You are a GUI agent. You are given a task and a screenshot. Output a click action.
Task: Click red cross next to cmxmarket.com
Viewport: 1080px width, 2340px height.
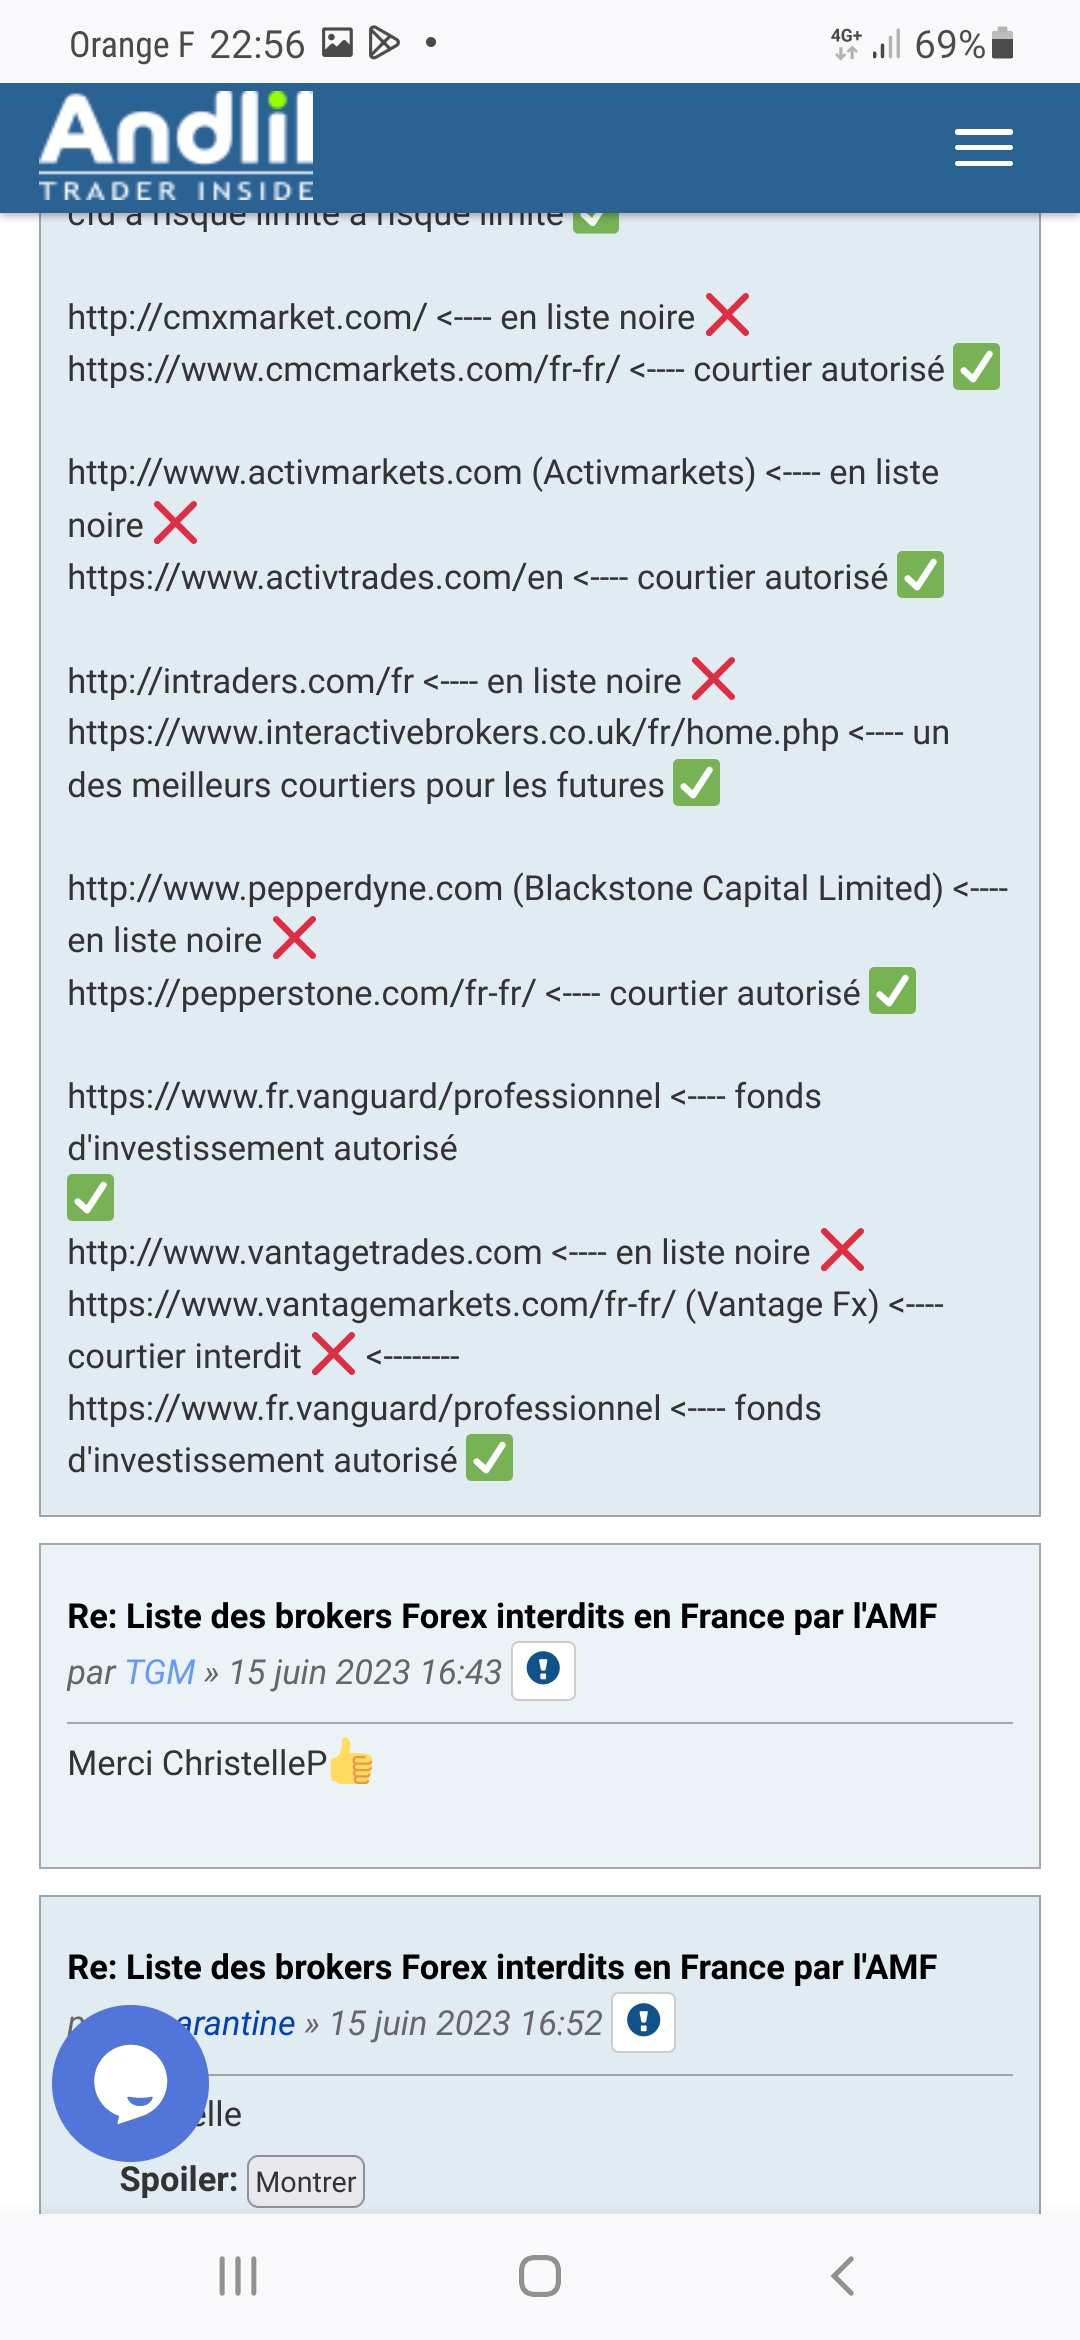tap(727, 315)
